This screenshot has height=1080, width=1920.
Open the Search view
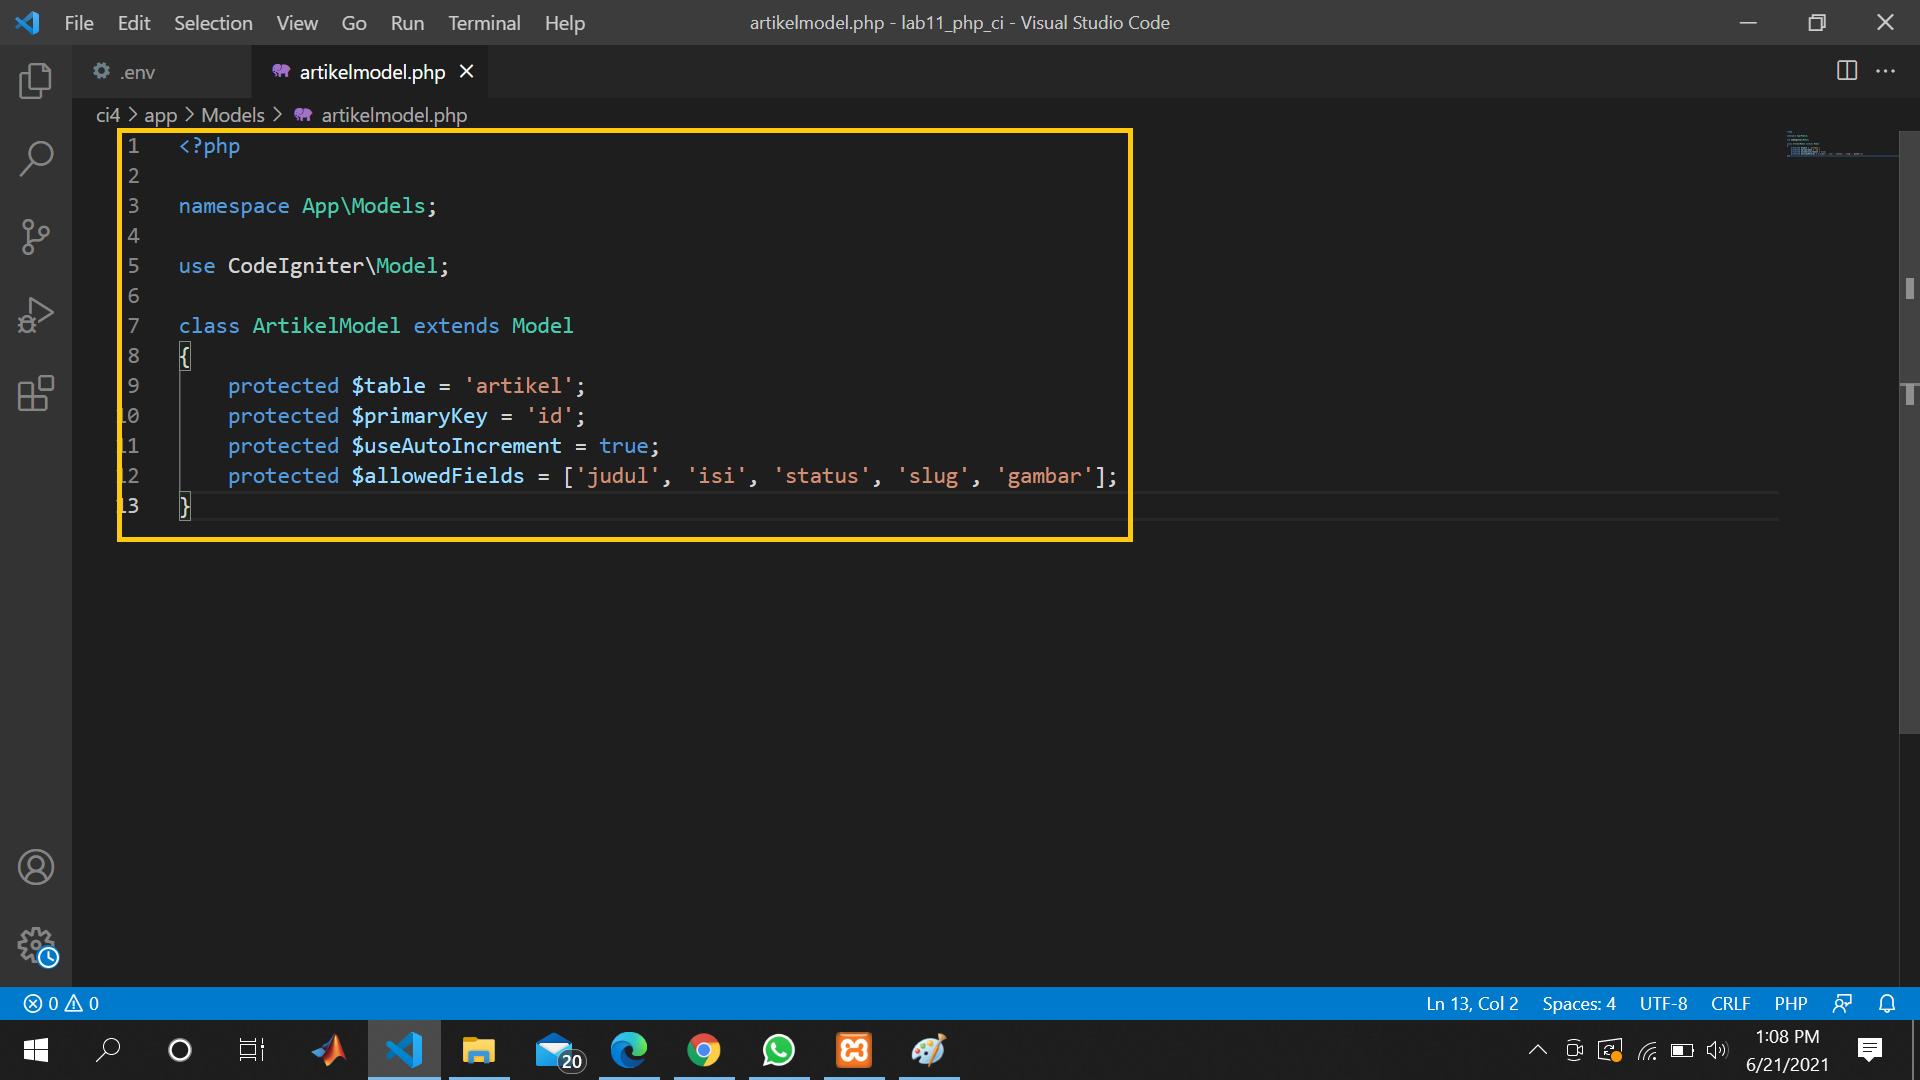(36, 158)
